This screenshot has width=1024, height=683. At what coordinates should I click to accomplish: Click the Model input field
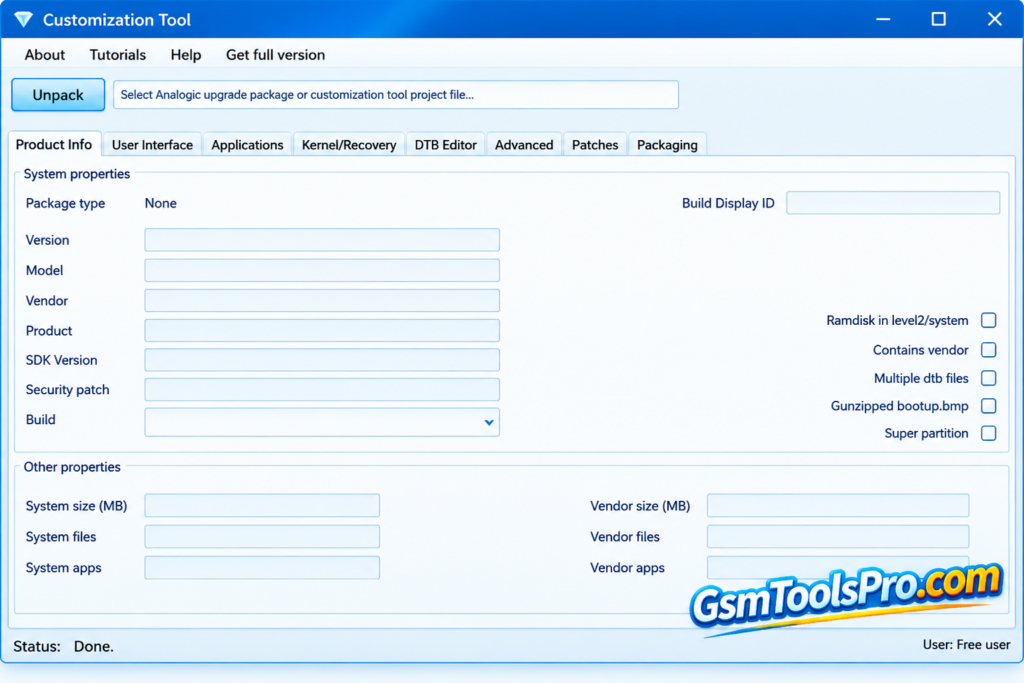point(322,270)
